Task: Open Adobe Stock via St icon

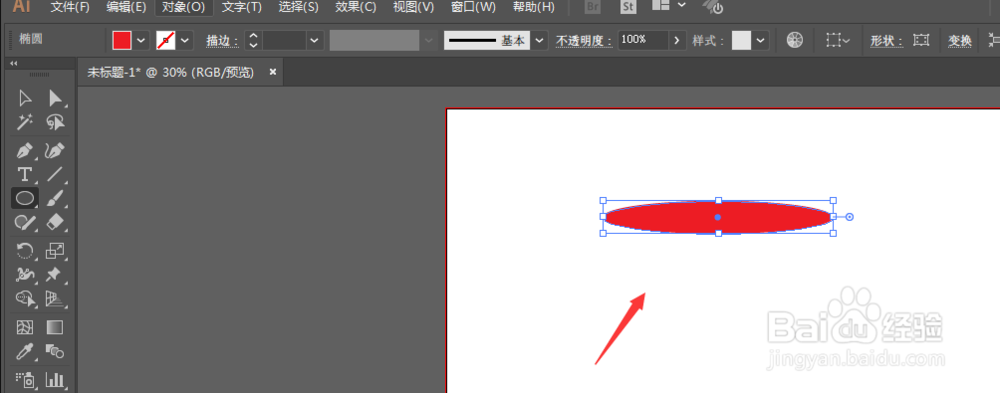Action: click(x=628, y=7)
